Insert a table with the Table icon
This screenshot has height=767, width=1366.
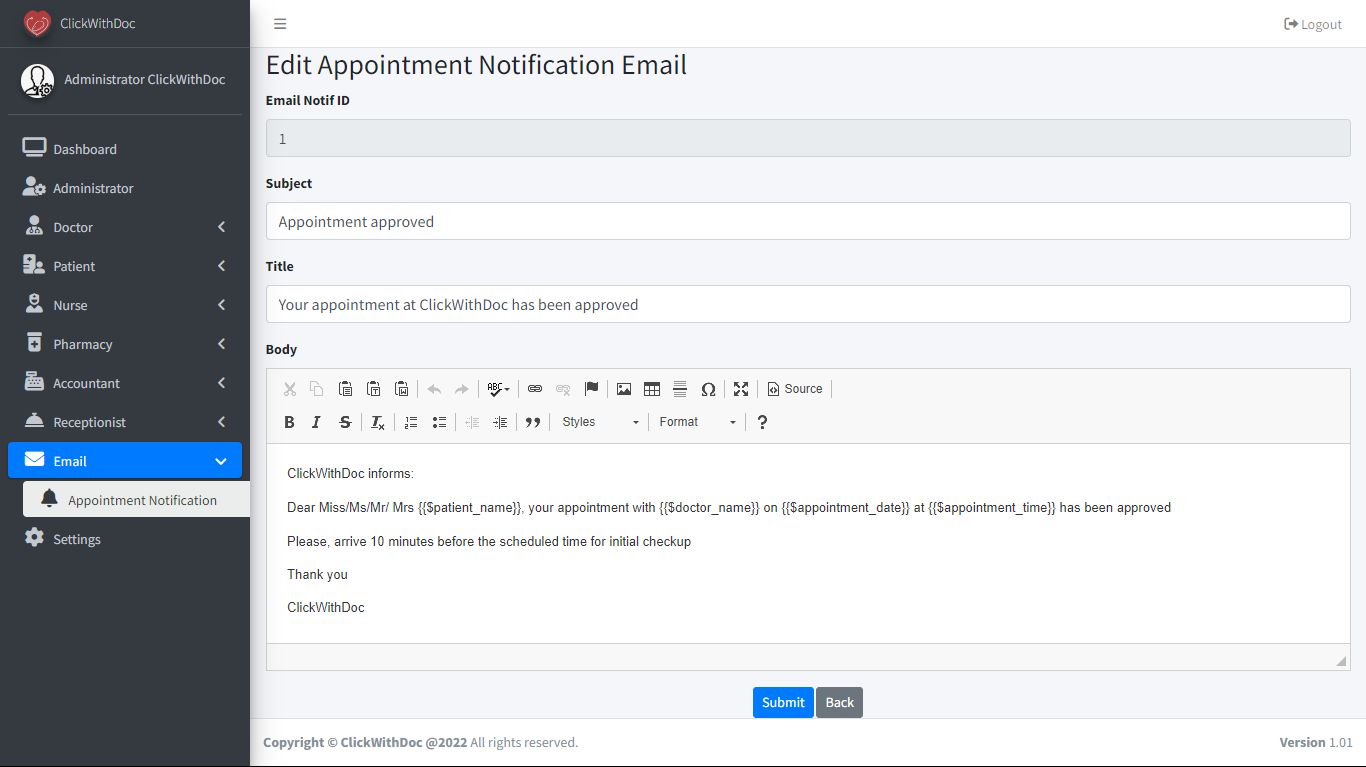(652, 389)
